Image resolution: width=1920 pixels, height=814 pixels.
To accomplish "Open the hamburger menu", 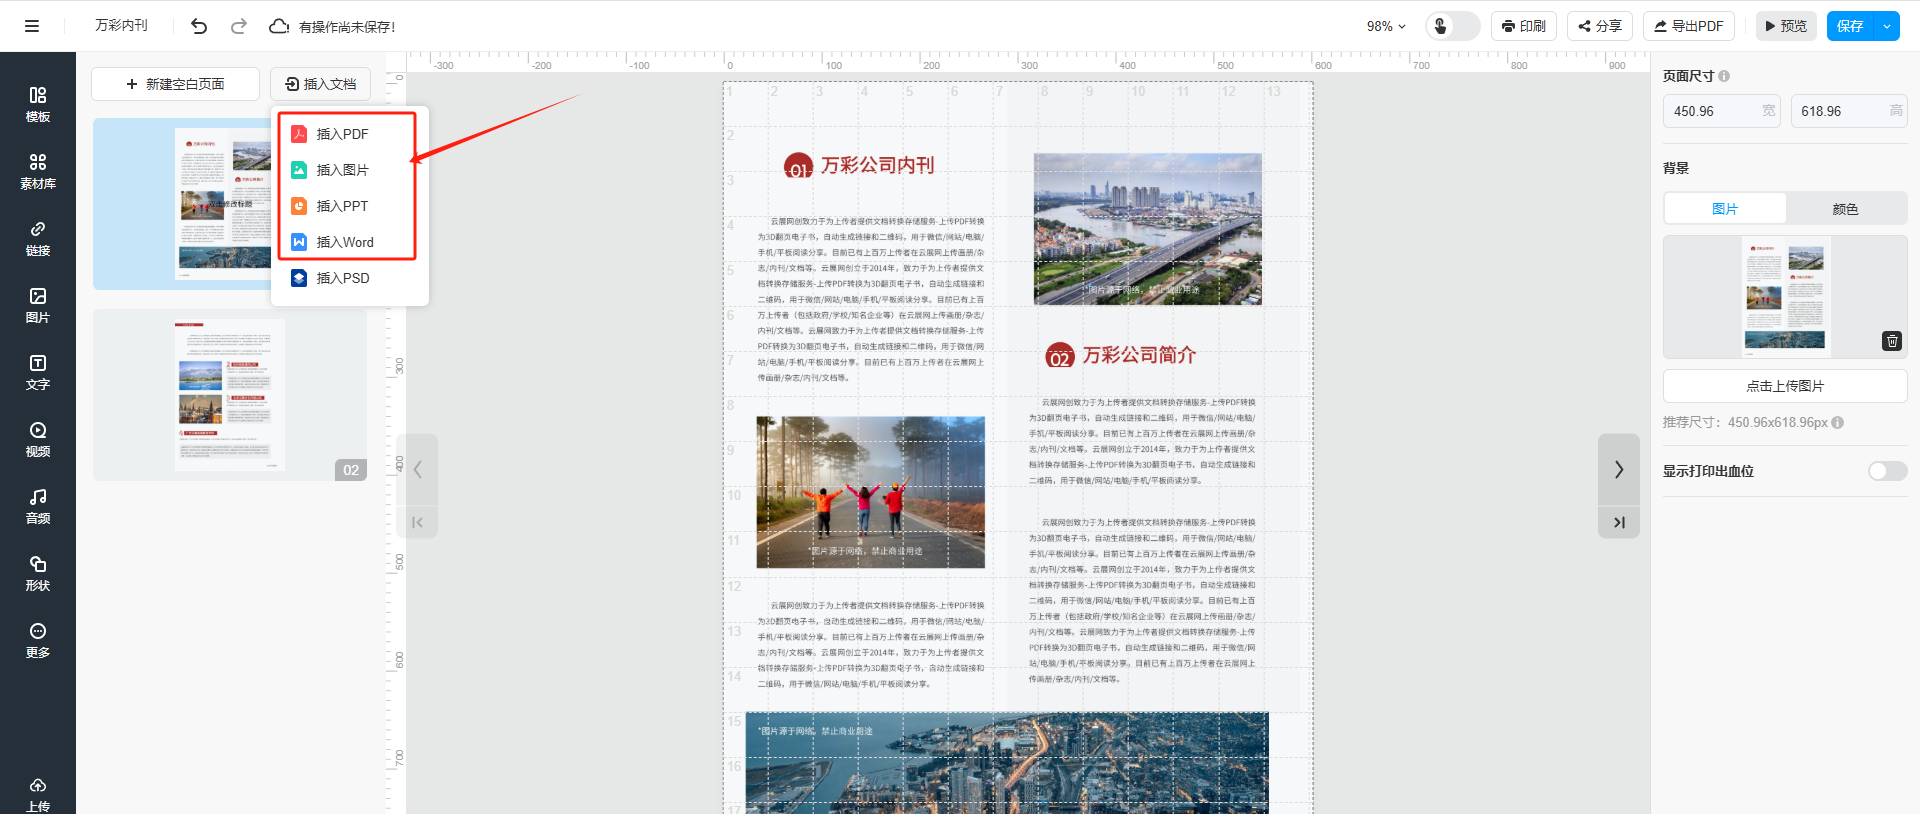I will 32,26.
